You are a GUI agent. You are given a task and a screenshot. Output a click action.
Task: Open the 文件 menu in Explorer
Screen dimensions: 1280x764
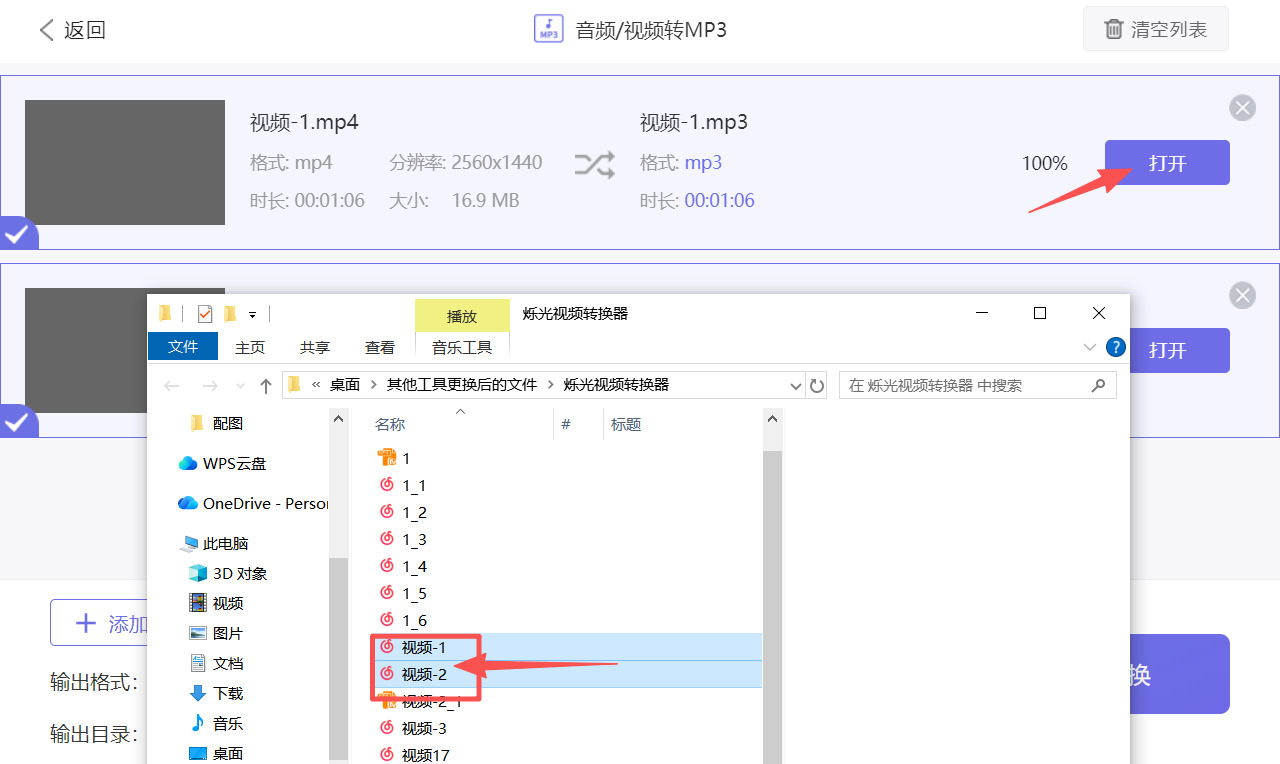[x=183, y=347]
